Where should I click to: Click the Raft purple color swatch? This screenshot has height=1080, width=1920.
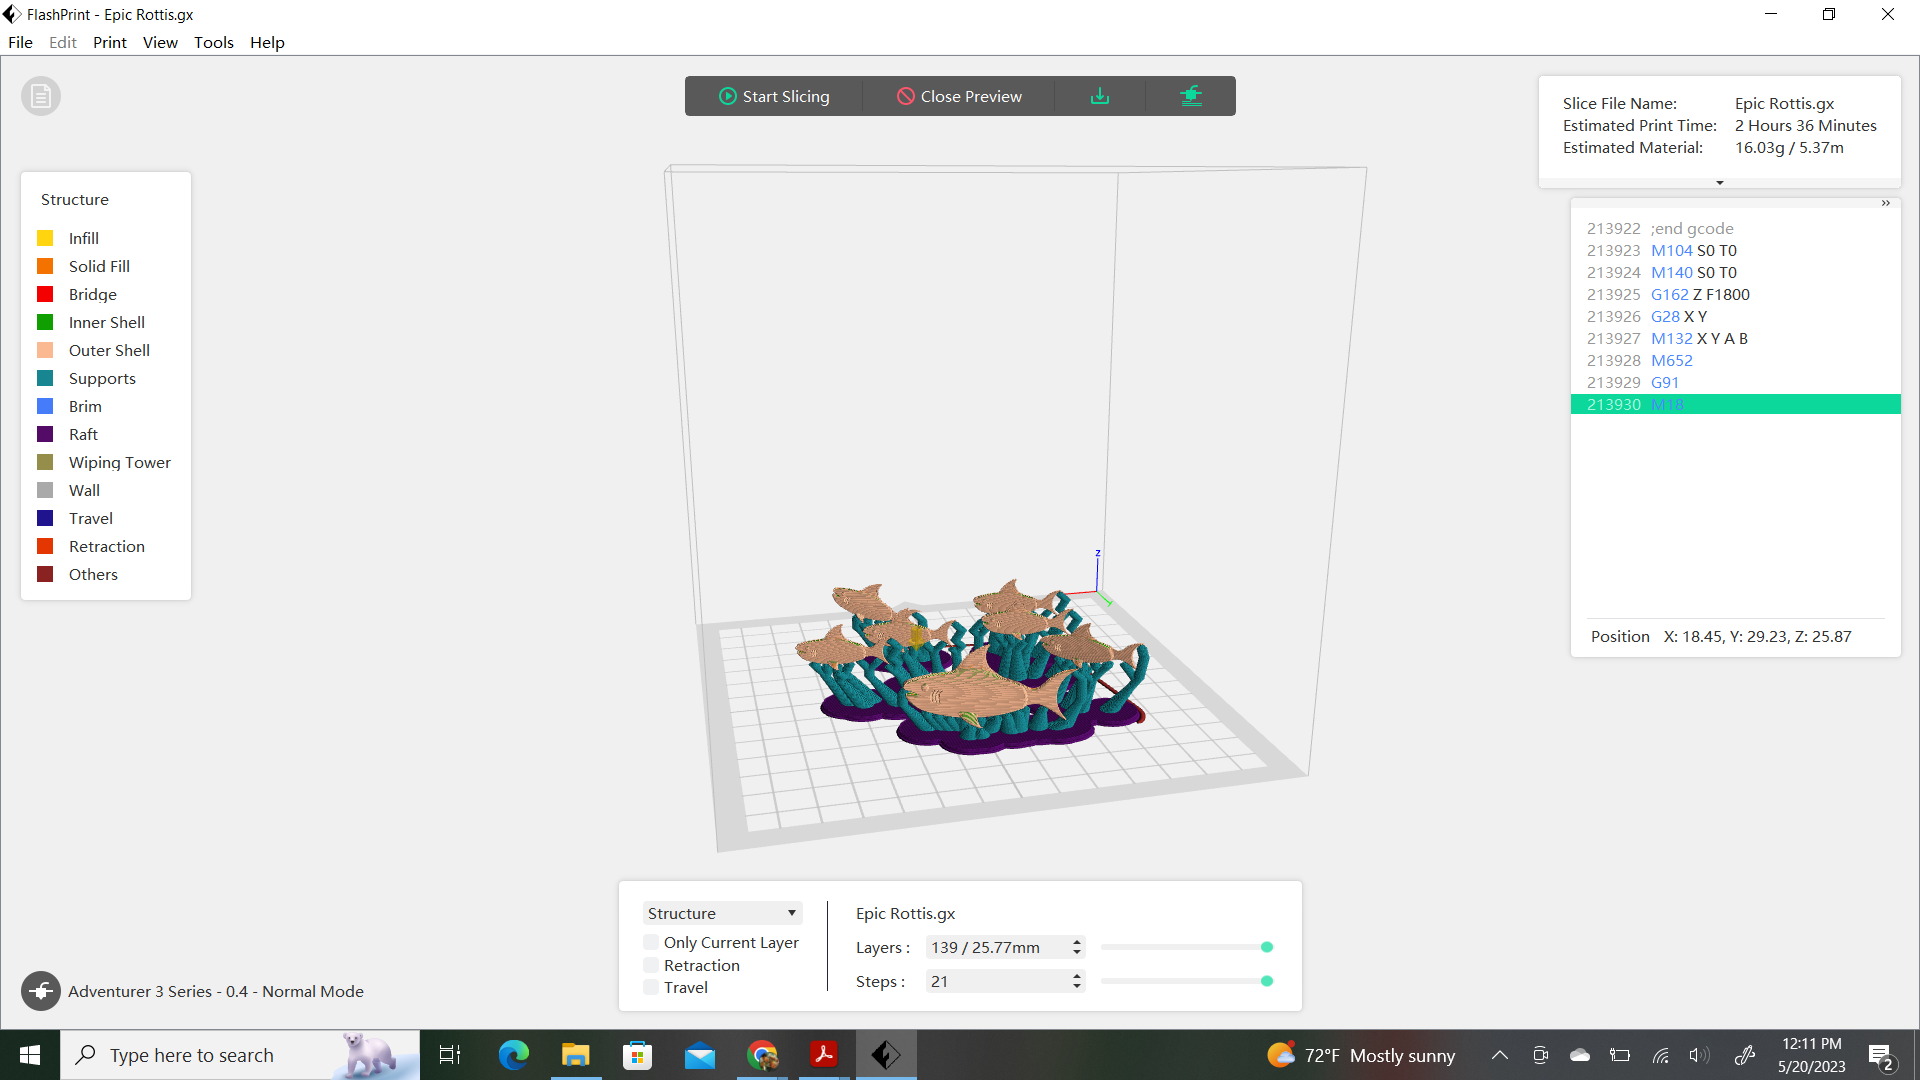point(45,434)
